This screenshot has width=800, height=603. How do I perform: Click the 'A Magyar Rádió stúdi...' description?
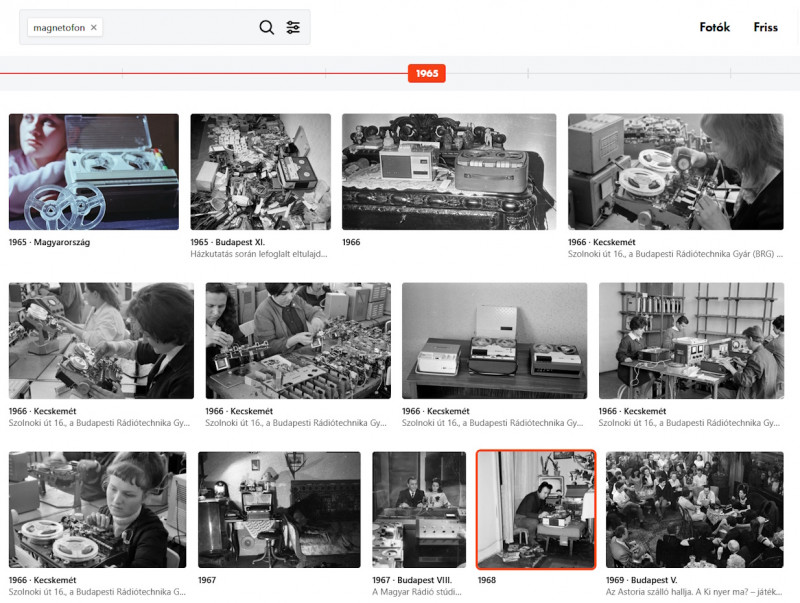[417, 592]
